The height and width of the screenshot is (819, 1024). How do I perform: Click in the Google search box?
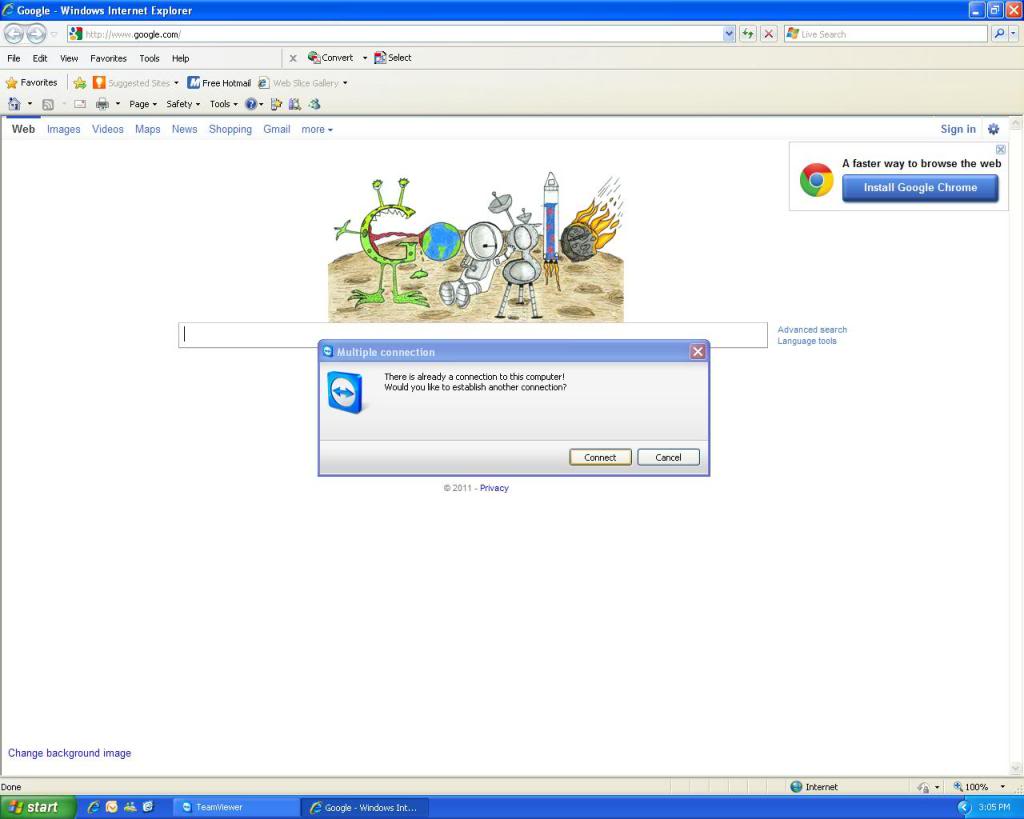tap(473, 334)
